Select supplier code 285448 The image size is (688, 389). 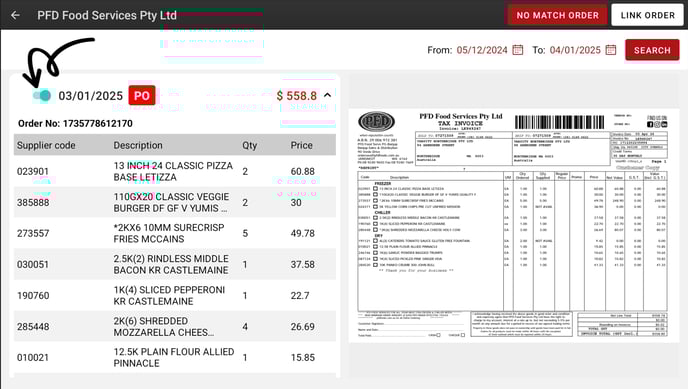point(33,327)
